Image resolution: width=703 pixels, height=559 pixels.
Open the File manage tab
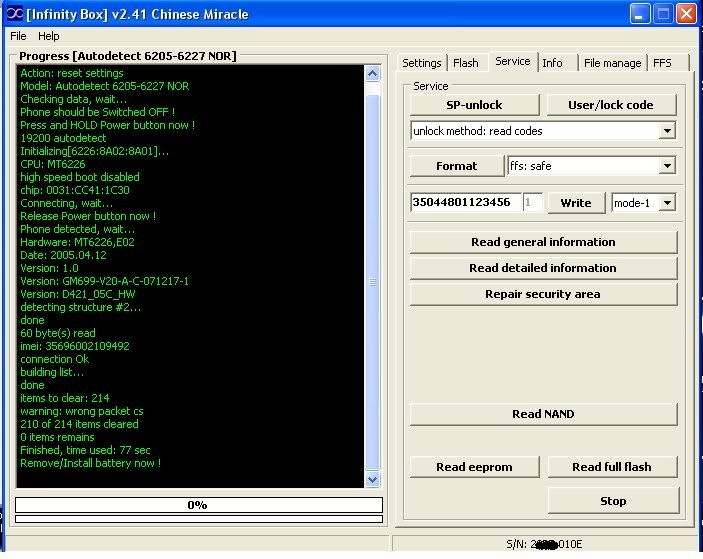click(x=612, y=63)
